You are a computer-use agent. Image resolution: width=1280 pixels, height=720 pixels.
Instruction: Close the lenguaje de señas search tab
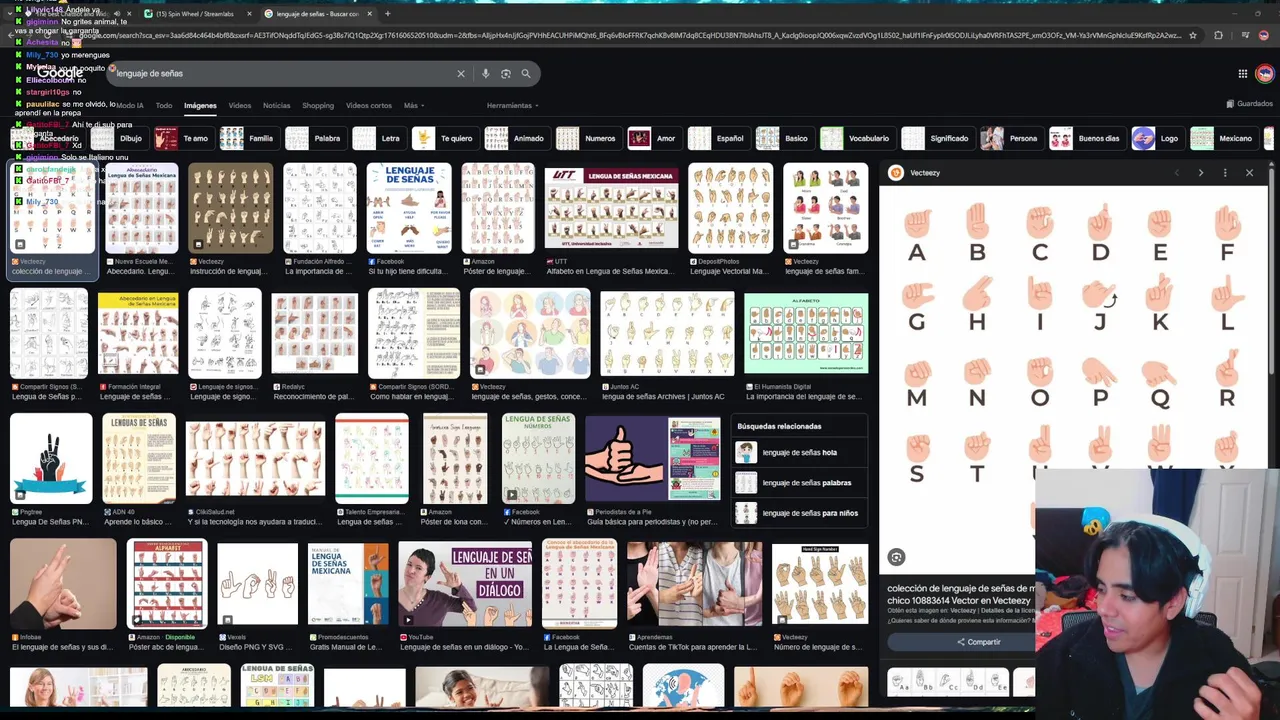click(x=369, y=14)
